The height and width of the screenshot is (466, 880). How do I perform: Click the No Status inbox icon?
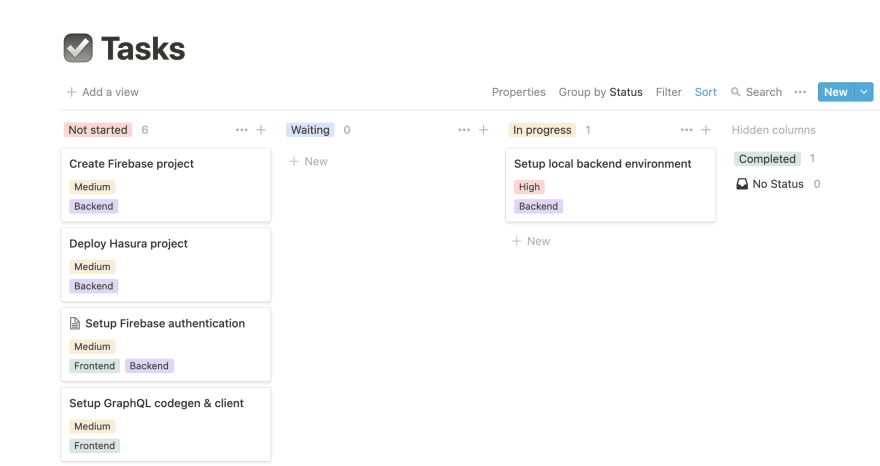(742, 184)
